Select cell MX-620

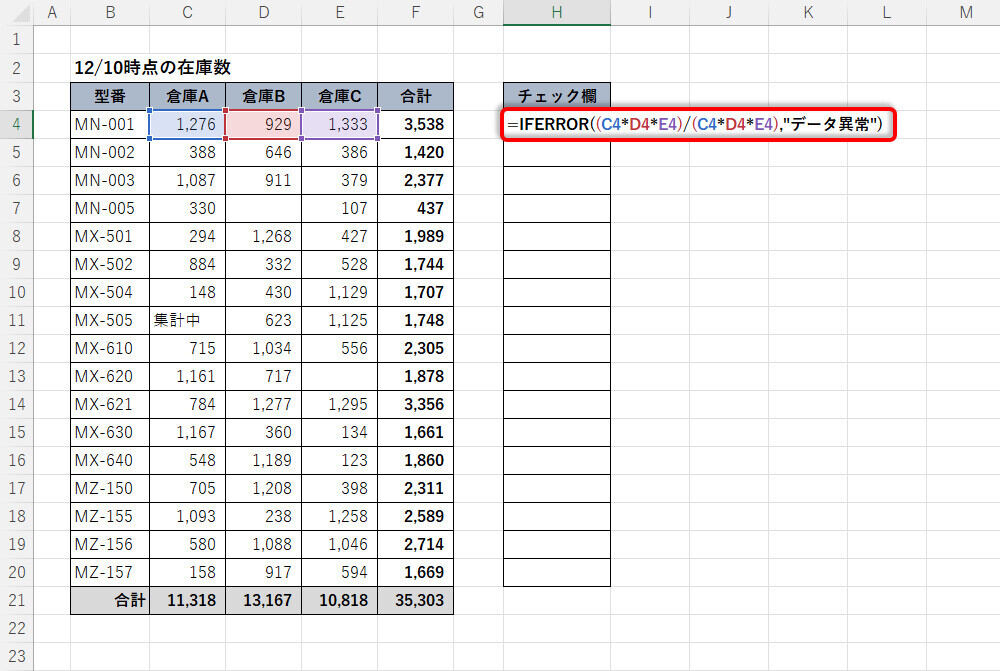pos(110,376)
